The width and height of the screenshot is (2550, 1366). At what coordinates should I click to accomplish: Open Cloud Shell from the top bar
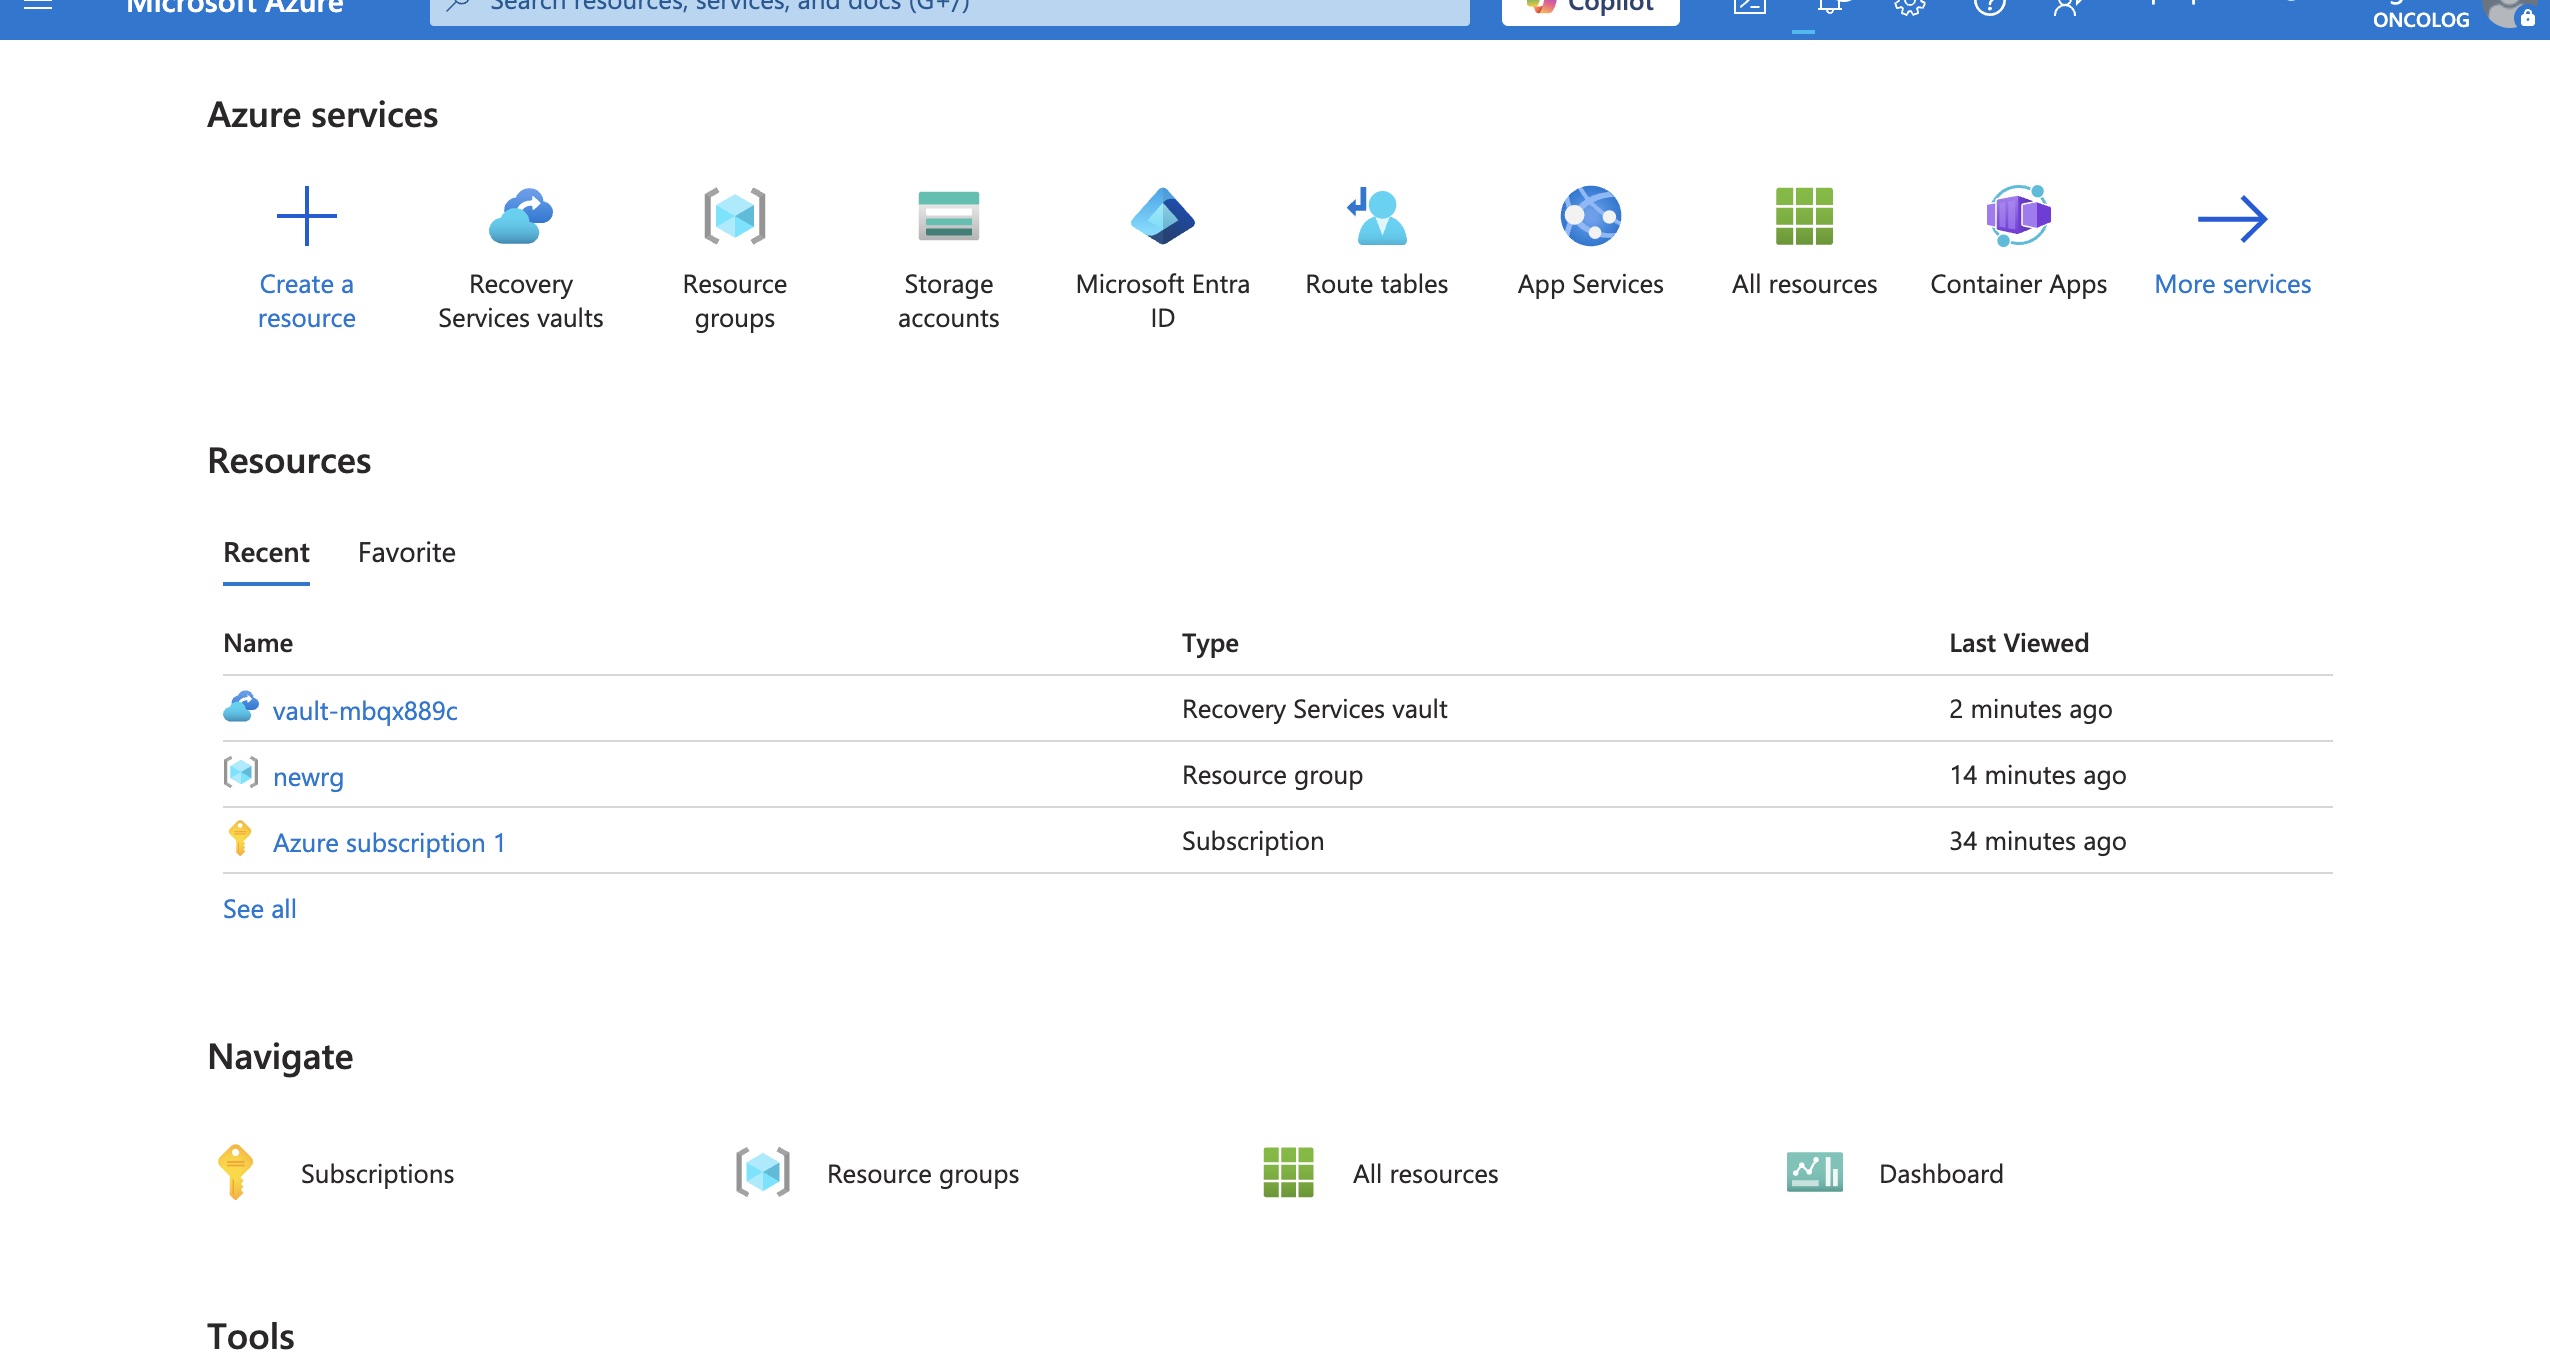click(1749, 6)
